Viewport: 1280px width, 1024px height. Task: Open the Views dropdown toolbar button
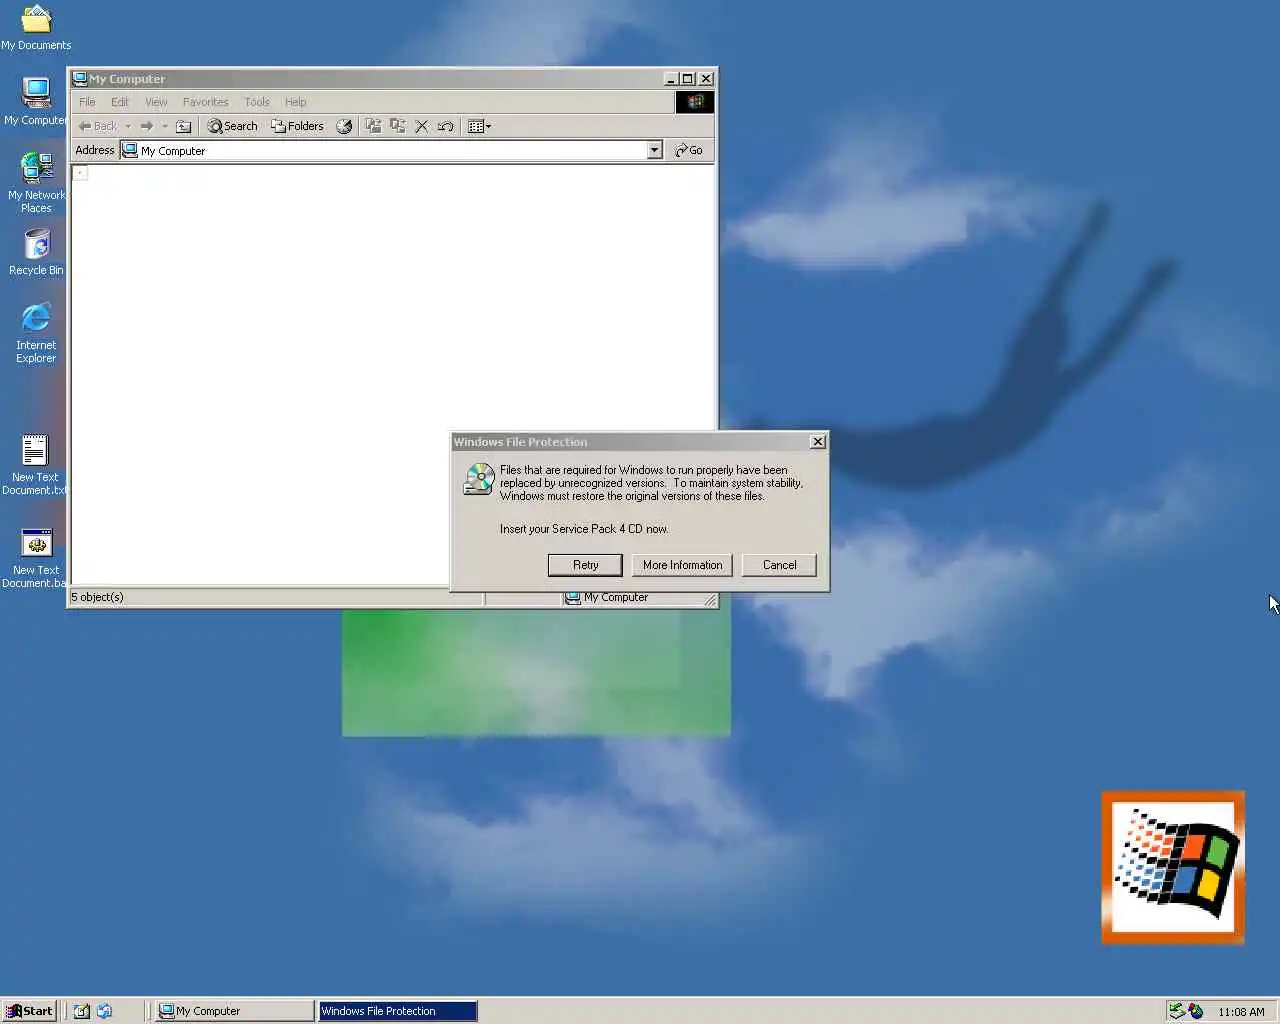point(480,126)
